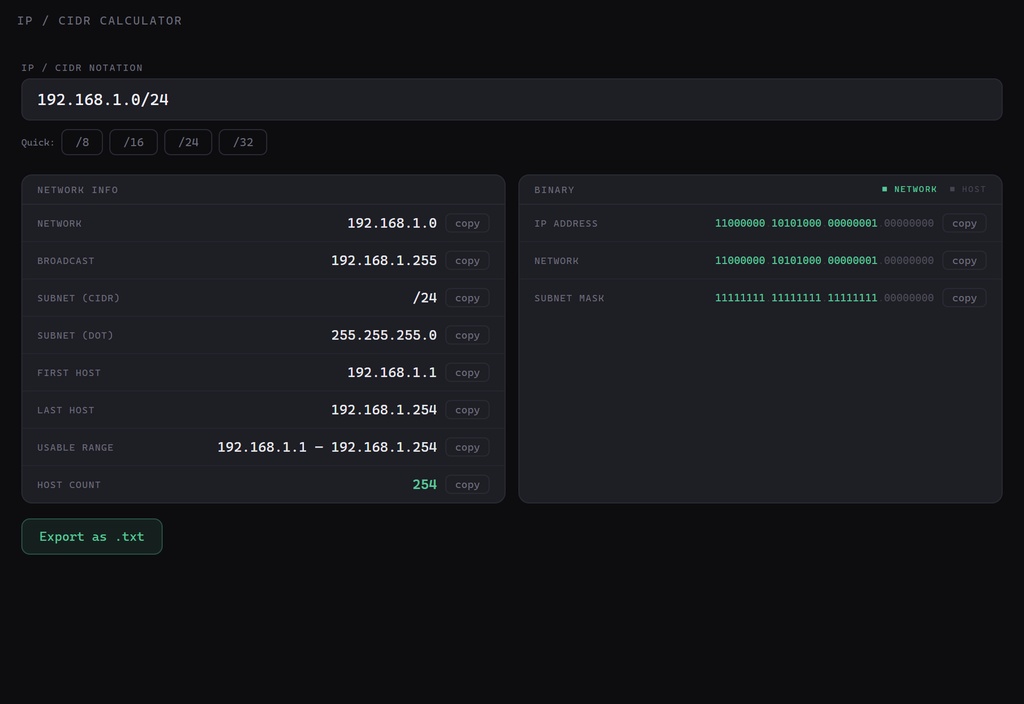
Task: Click the BINARY panel header
Action: [x=554, y=190]
